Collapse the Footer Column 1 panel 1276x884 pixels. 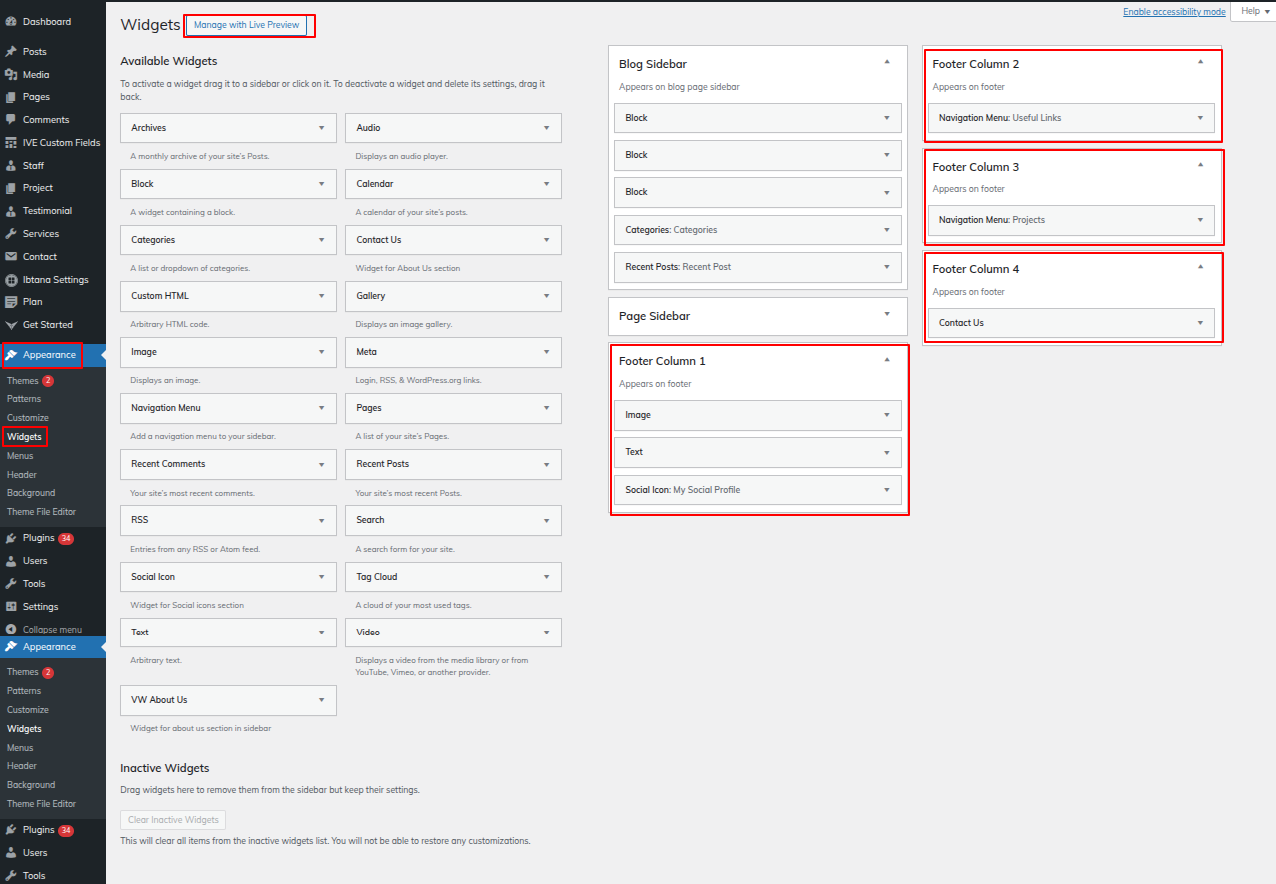tap(886, 359)
